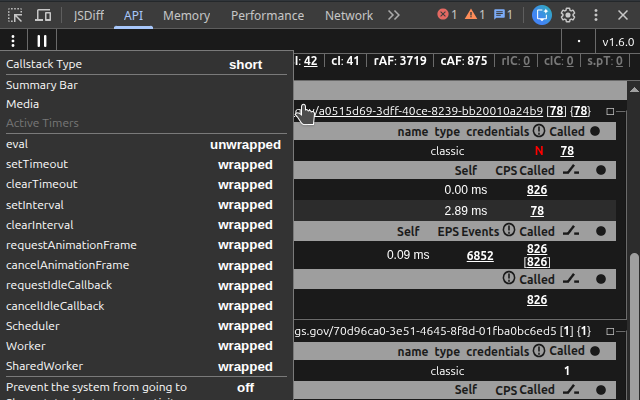
Task: Toggle Callstack Type short value
Action: tap(245, 64)
